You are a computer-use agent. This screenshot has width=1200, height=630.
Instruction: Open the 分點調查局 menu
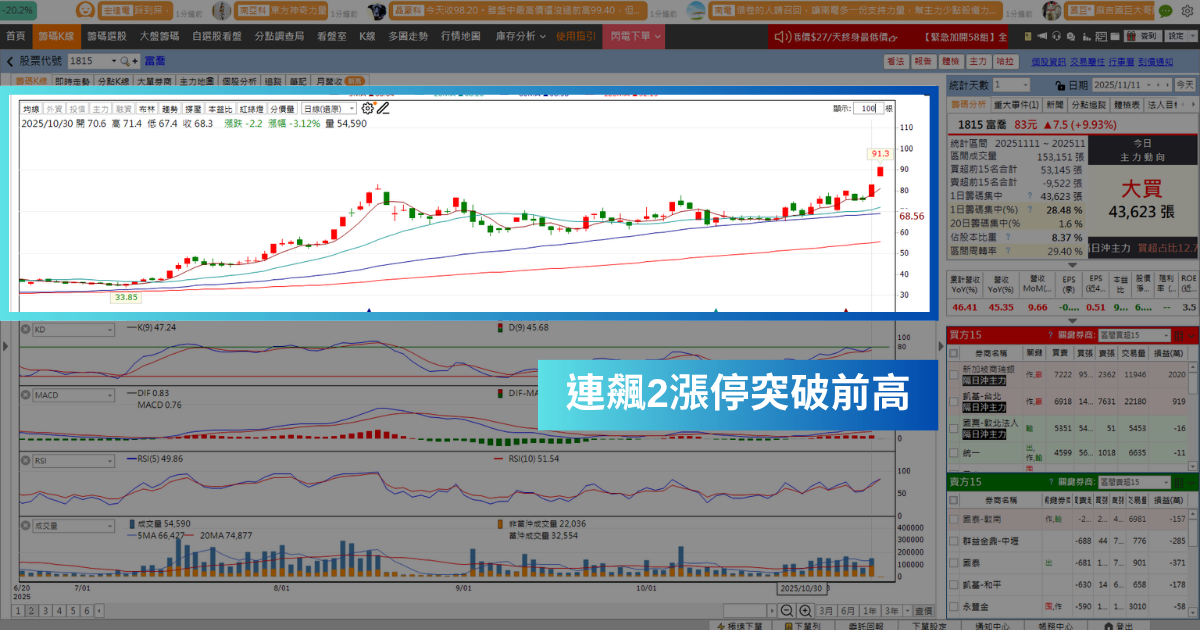(x=279, y=36)
